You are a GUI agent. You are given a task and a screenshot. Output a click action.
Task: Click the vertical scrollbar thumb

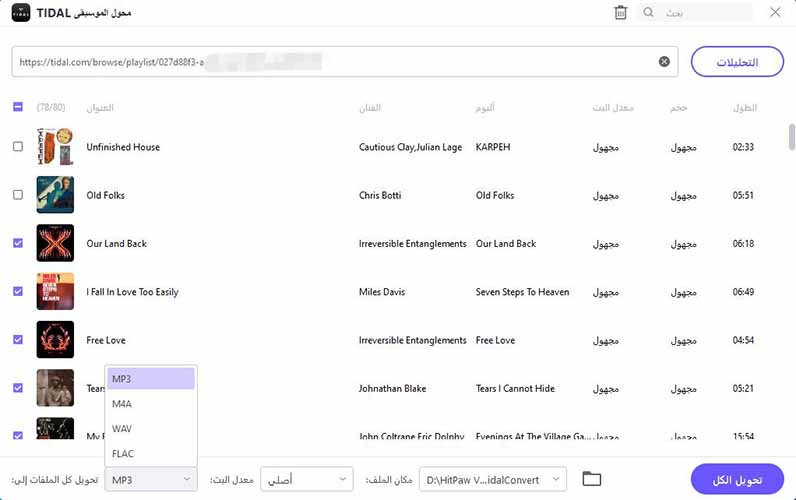point(791,137)
